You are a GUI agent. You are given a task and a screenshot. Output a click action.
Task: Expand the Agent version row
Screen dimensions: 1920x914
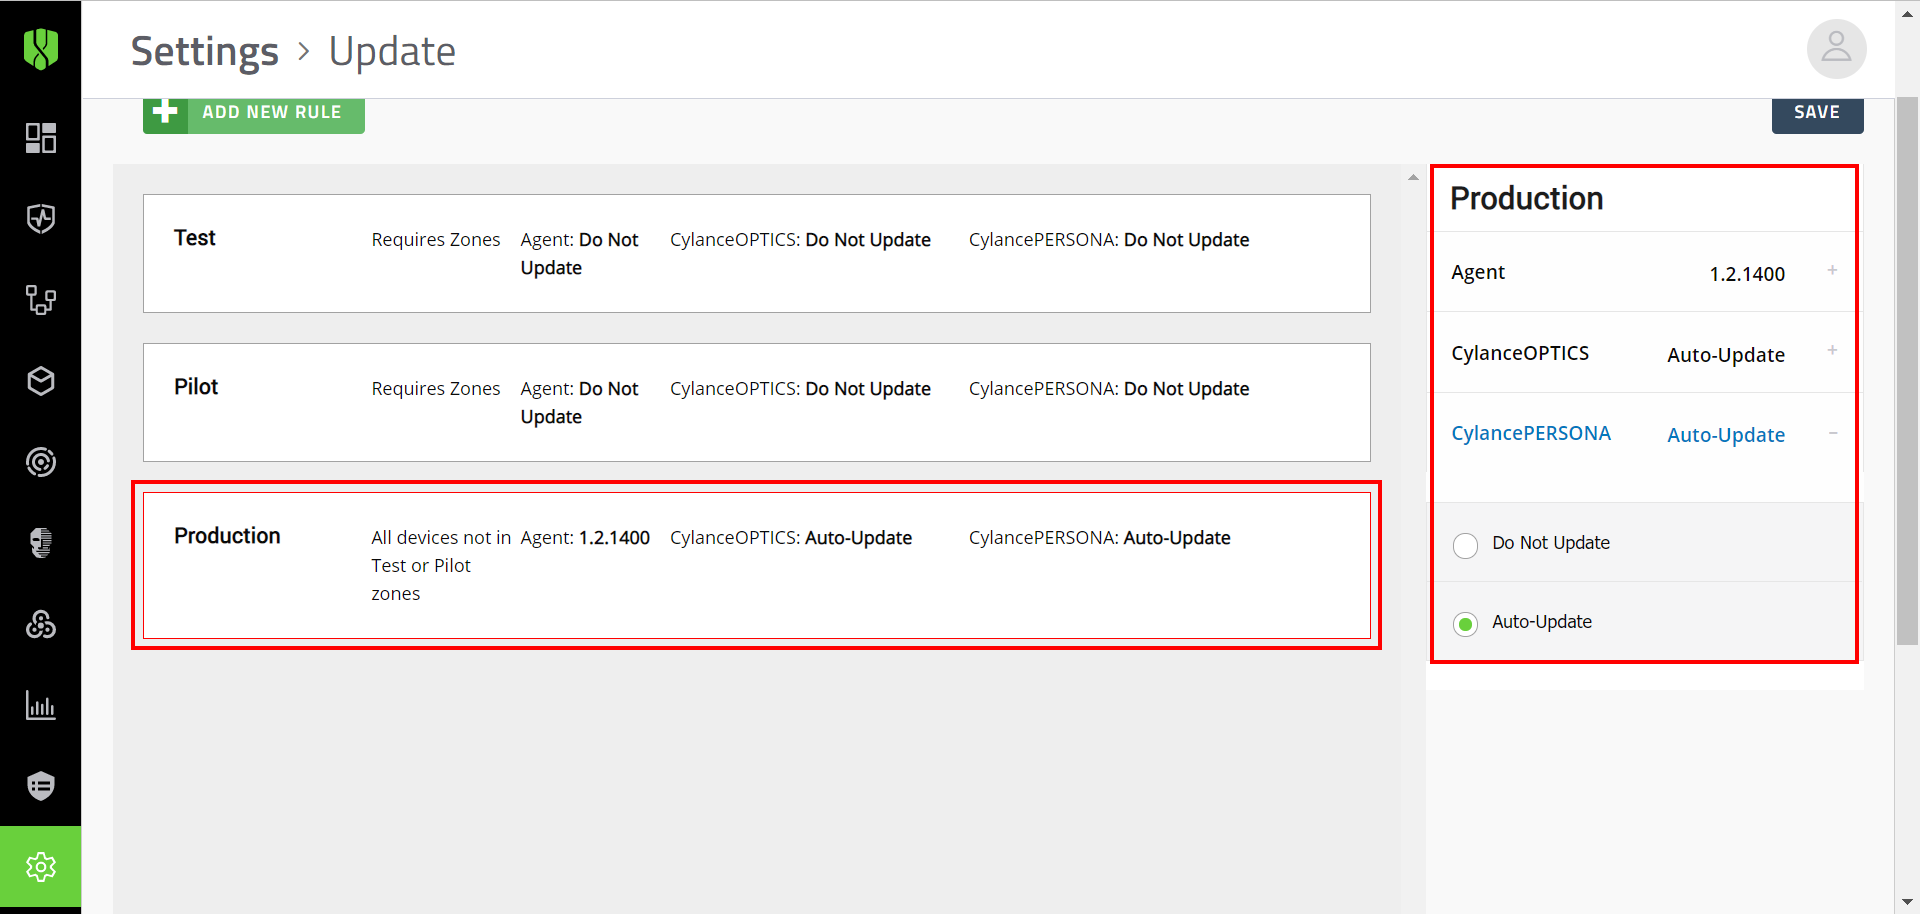click(1832, 270)
